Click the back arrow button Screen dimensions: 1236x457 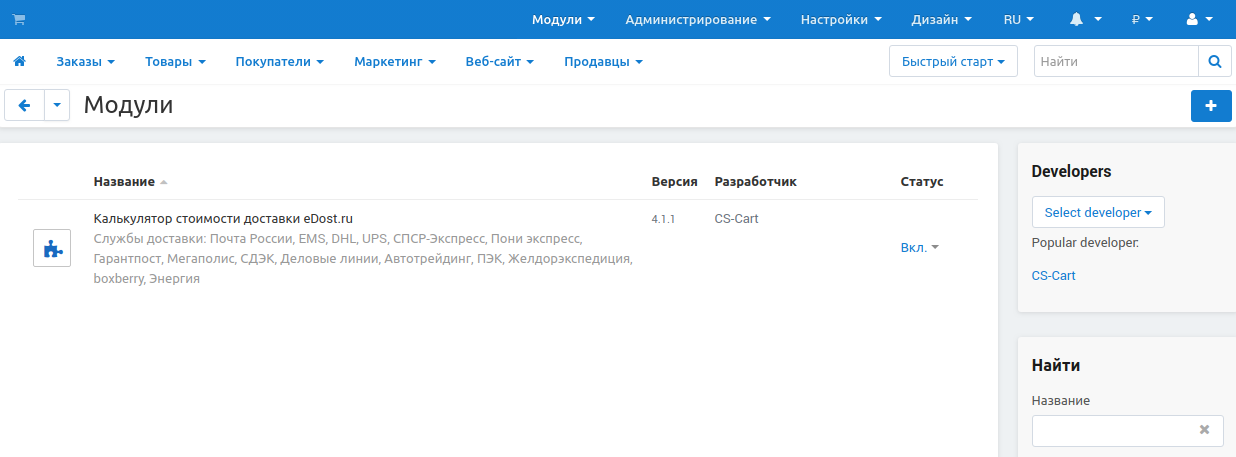[x=25, y=105]
